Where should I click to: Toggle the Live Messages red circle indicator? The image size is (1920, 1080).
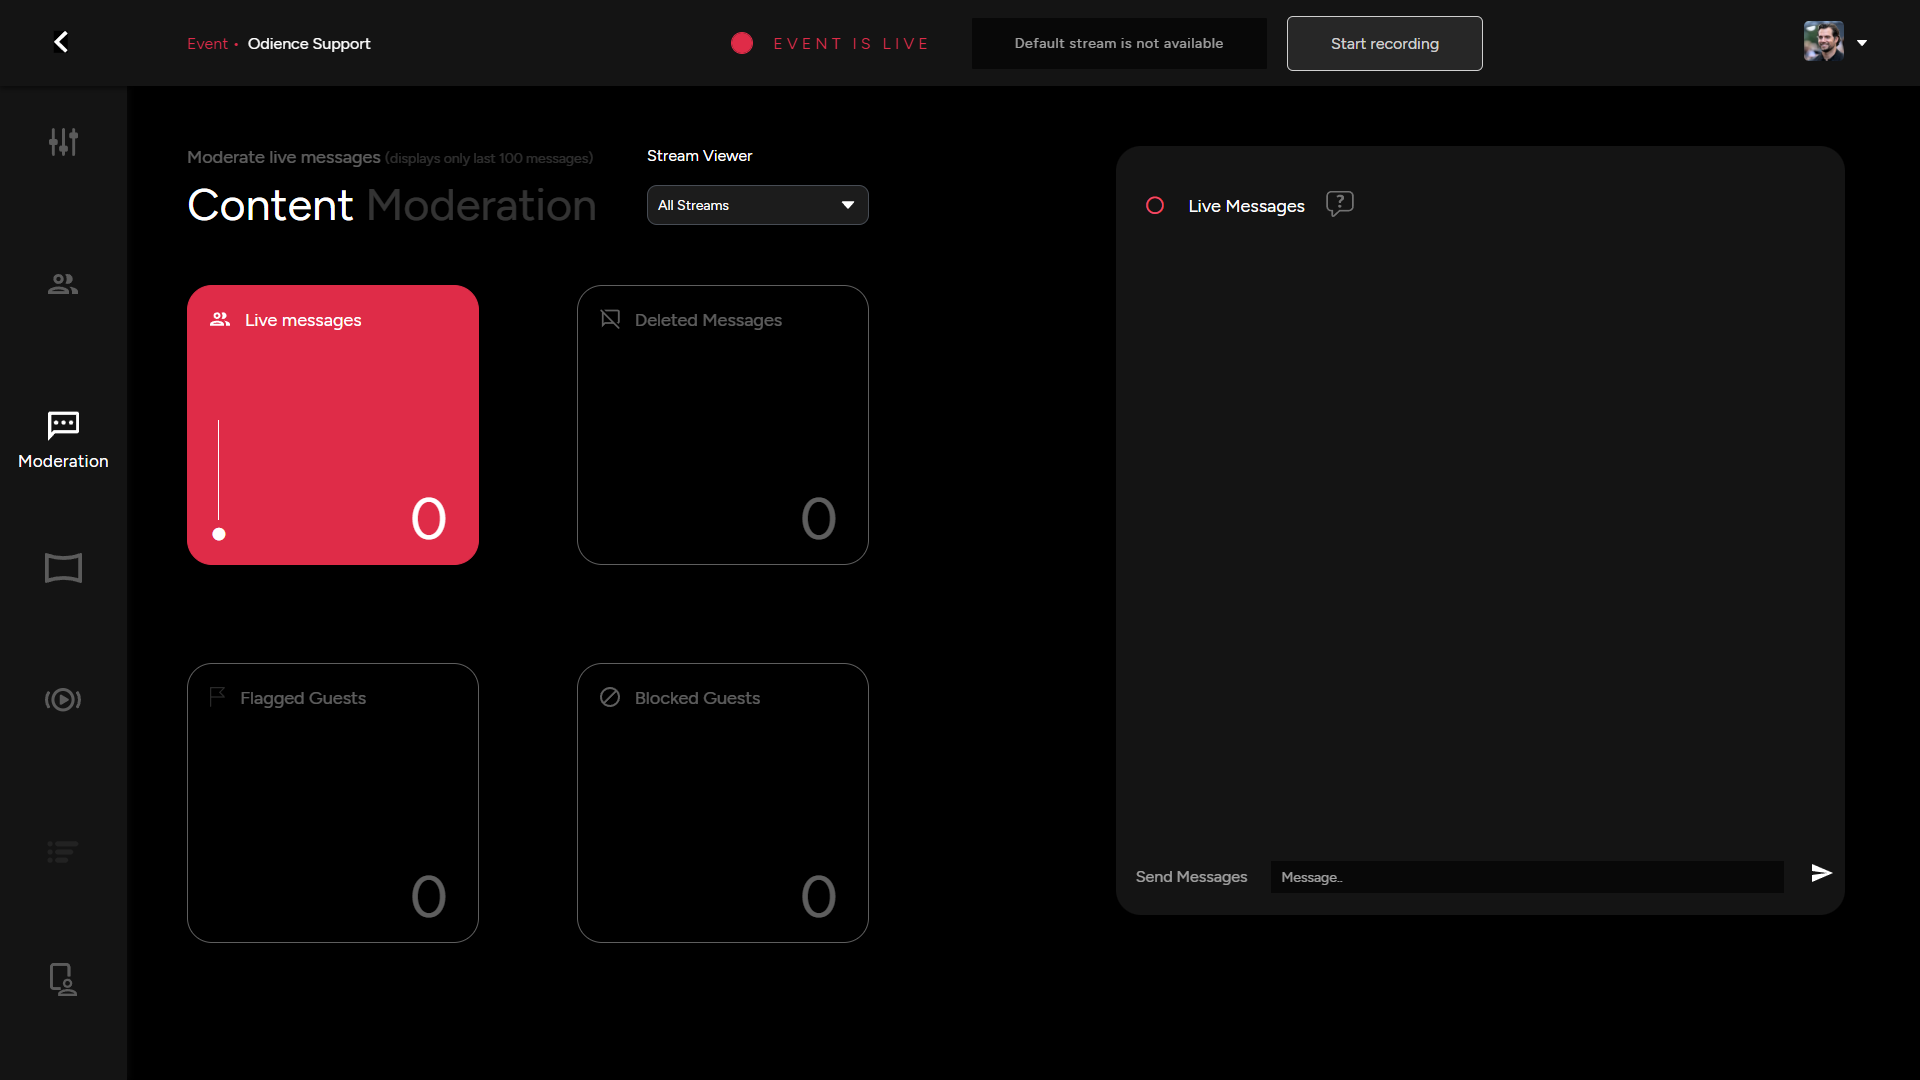[x=1155, y=205]
